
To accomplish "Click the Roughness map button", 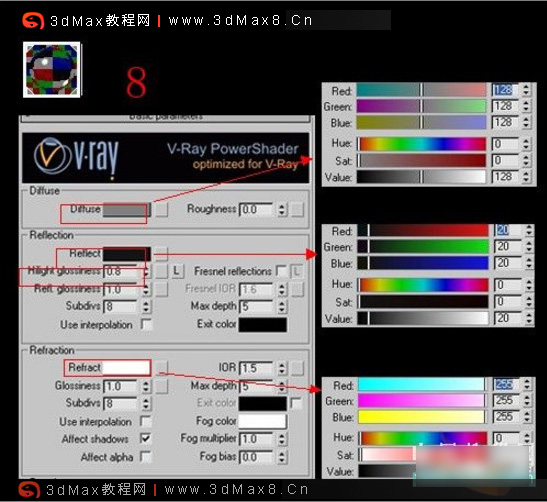I will point(298,210).
